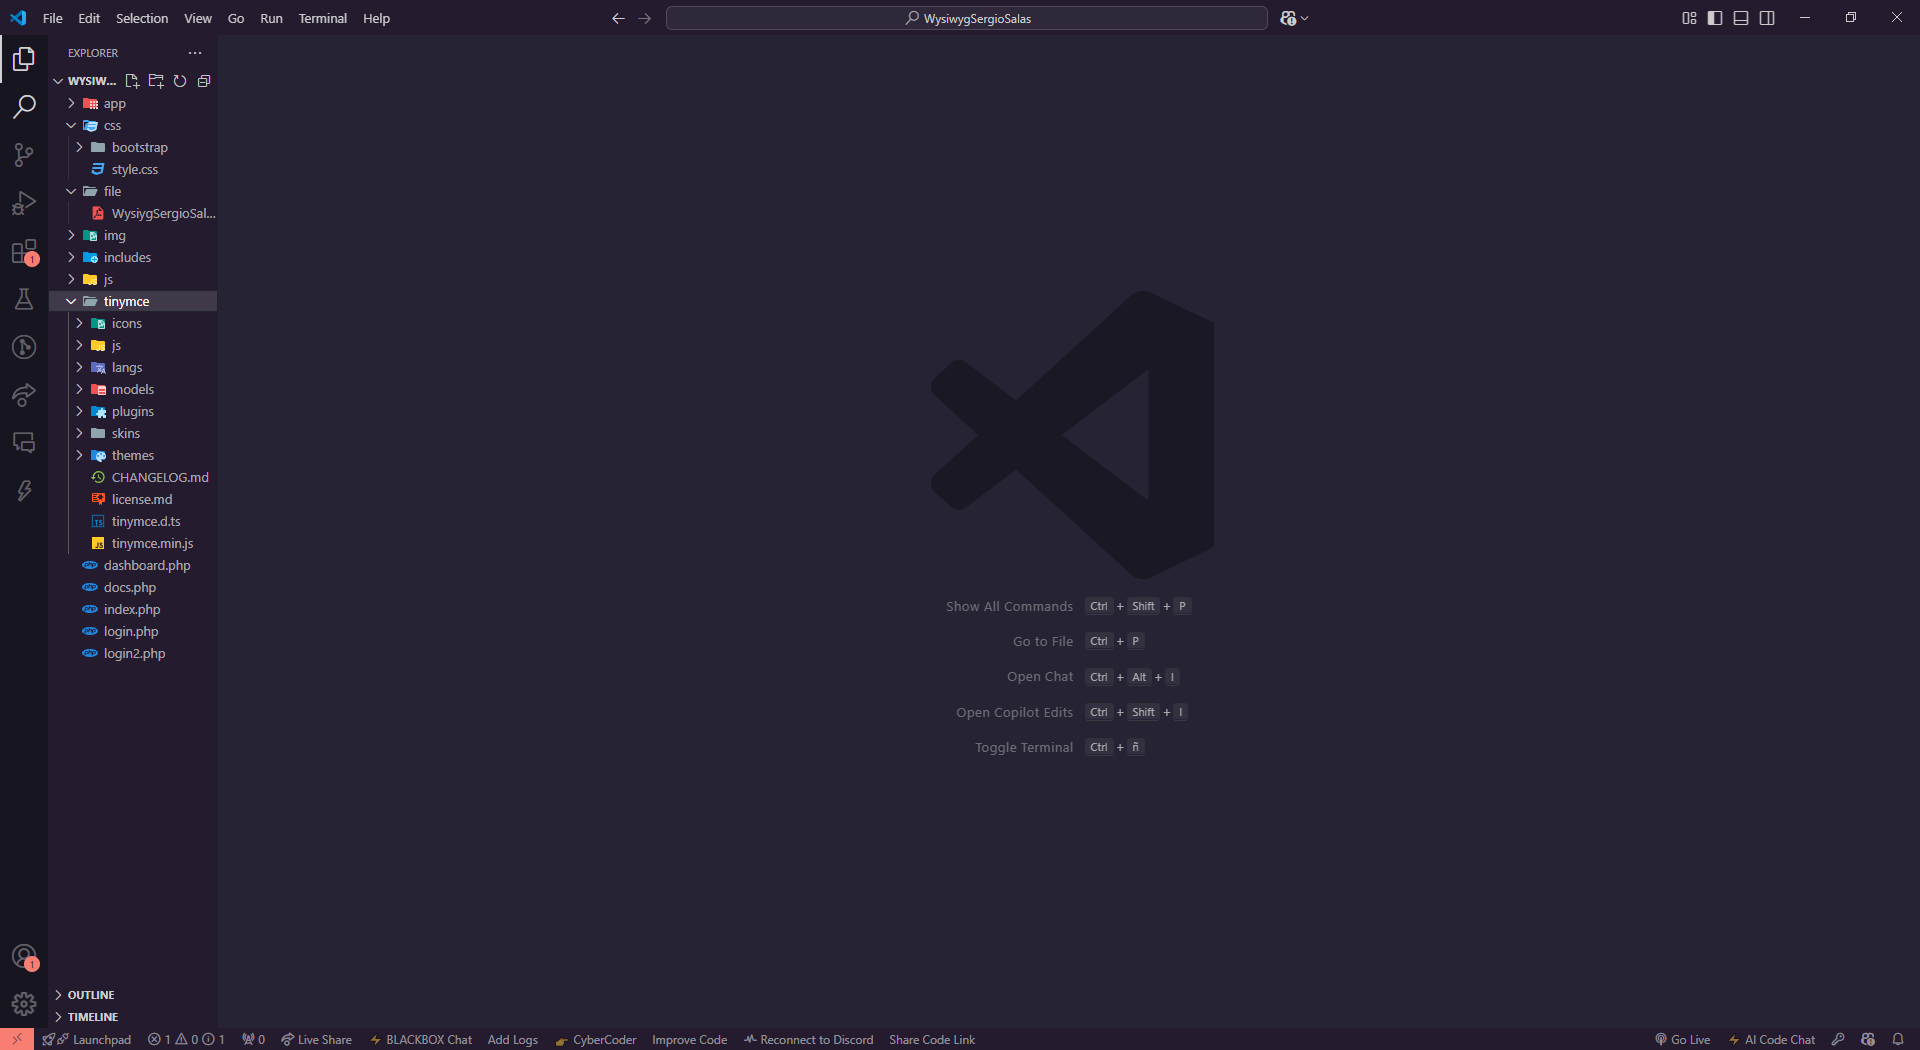Click AI Code Chat in status bar
This screenshot has height=1050, width=1920.
[x=1772, y=1040]
